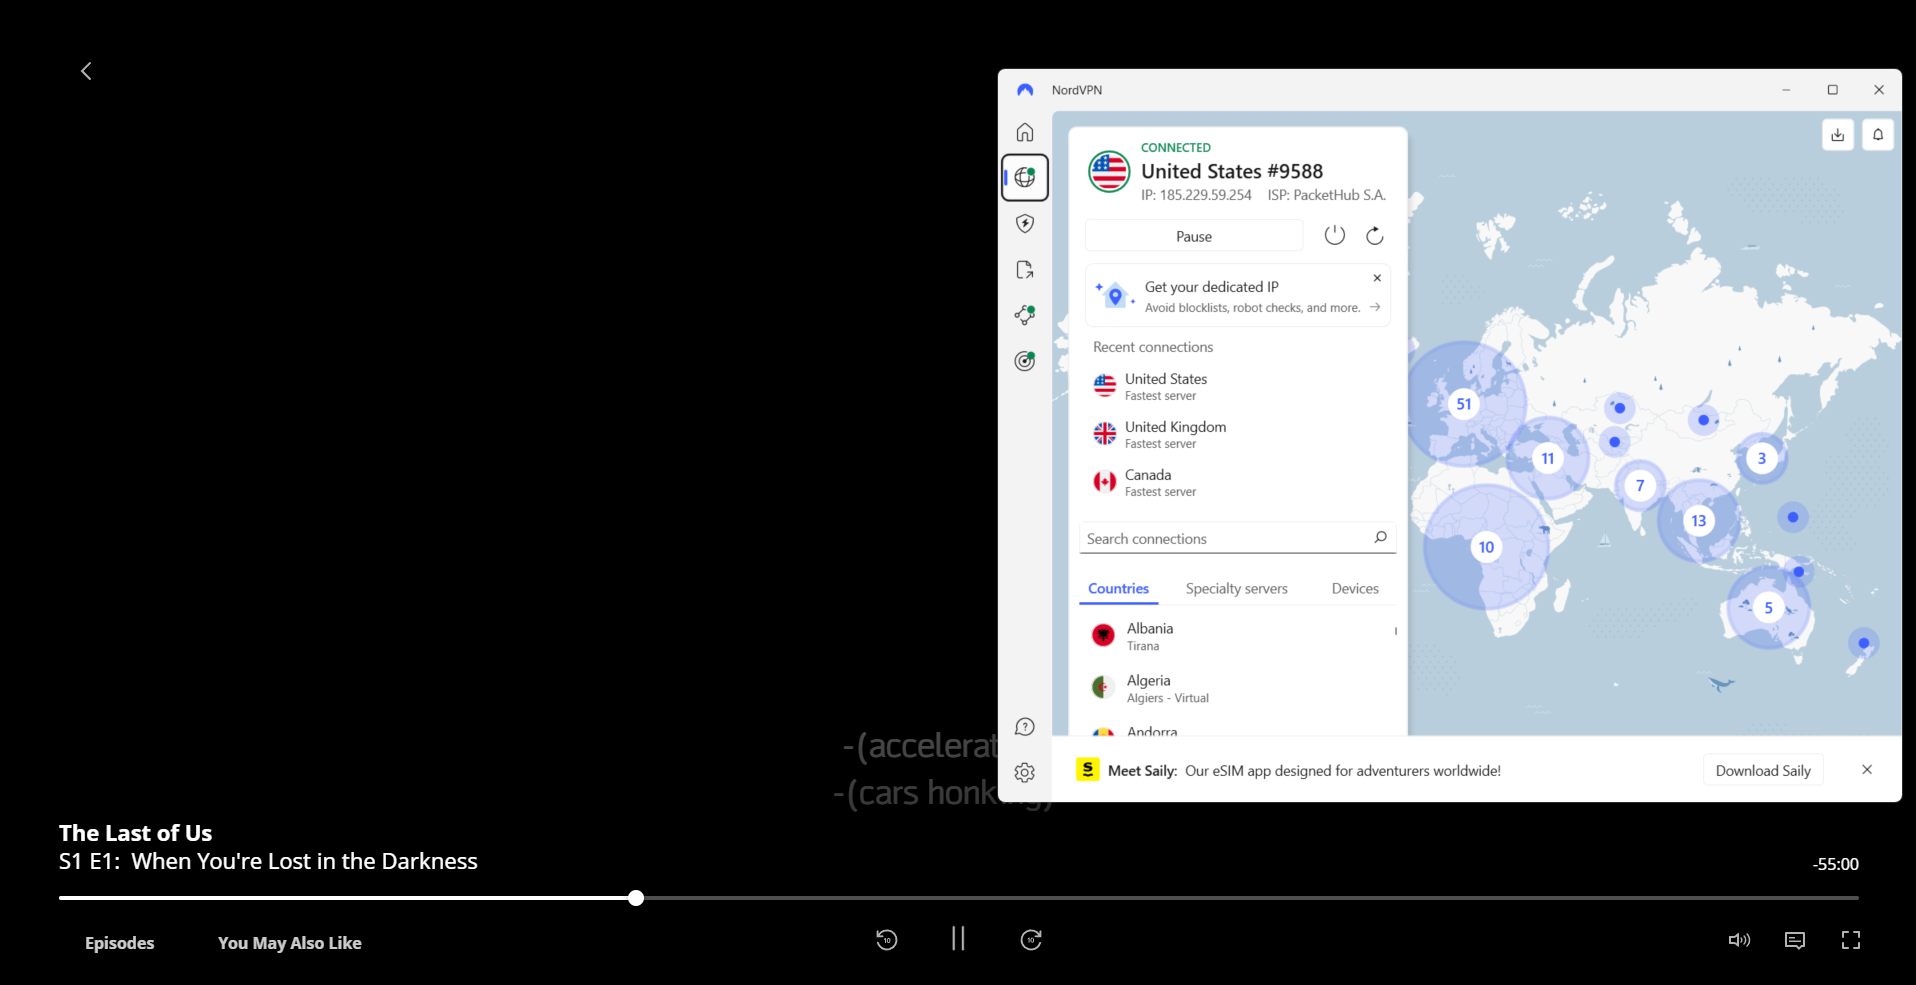The width and height of the screenshot is (1916, 985).
Task: Click the United States flag by the connection status
Action: (x=1109, y=171)
